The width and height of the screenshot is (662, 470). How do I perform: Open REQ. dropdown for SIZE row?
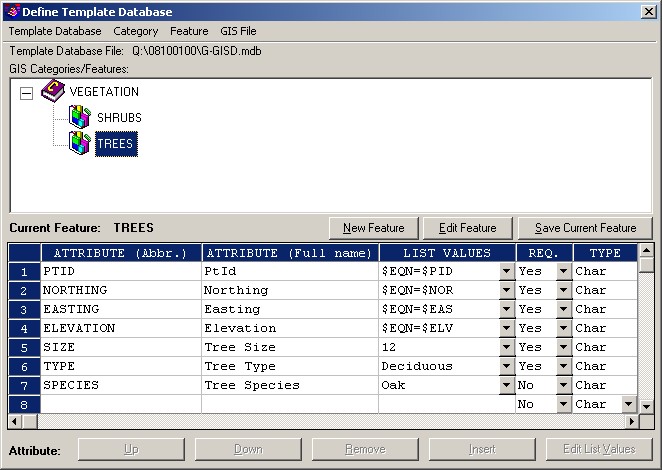(564, 347)
